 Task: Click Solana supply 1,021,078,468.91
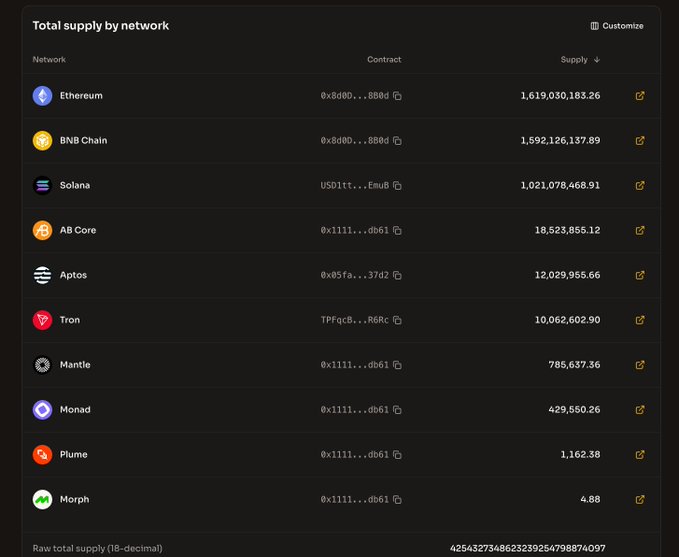pos(560,185)
